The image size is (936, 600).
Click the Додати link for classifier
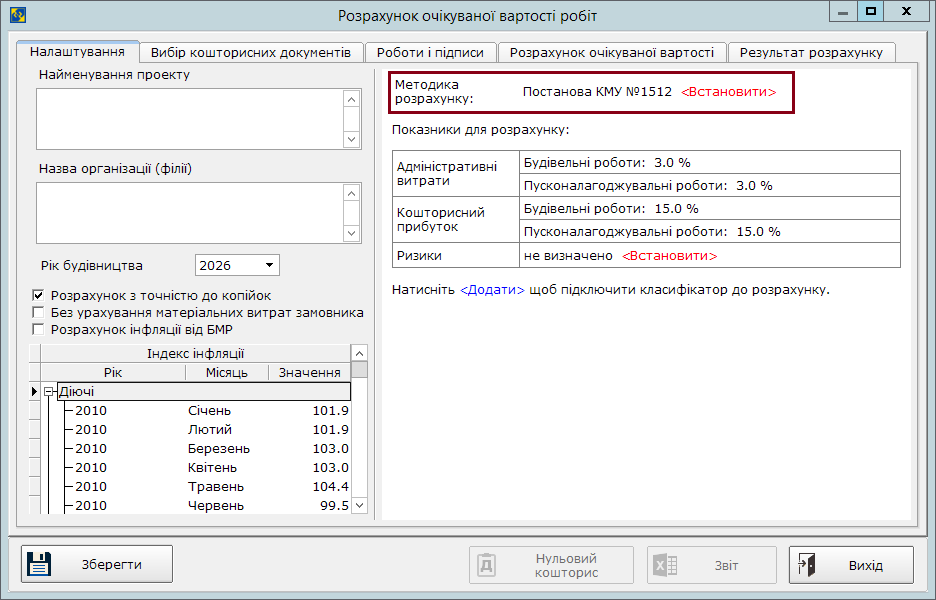click(x=492, y=290)
